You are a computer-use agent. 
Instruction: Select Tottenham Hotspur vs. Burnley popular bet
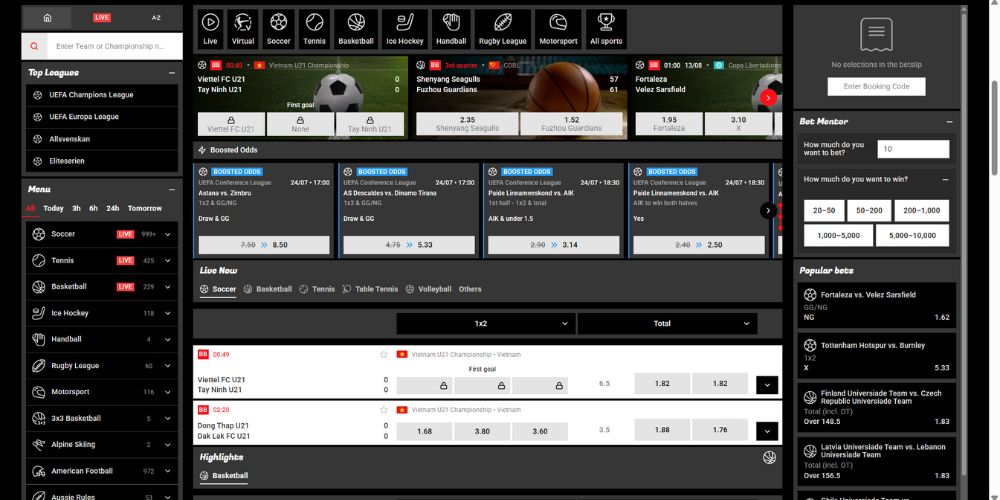tap(876, 356)
